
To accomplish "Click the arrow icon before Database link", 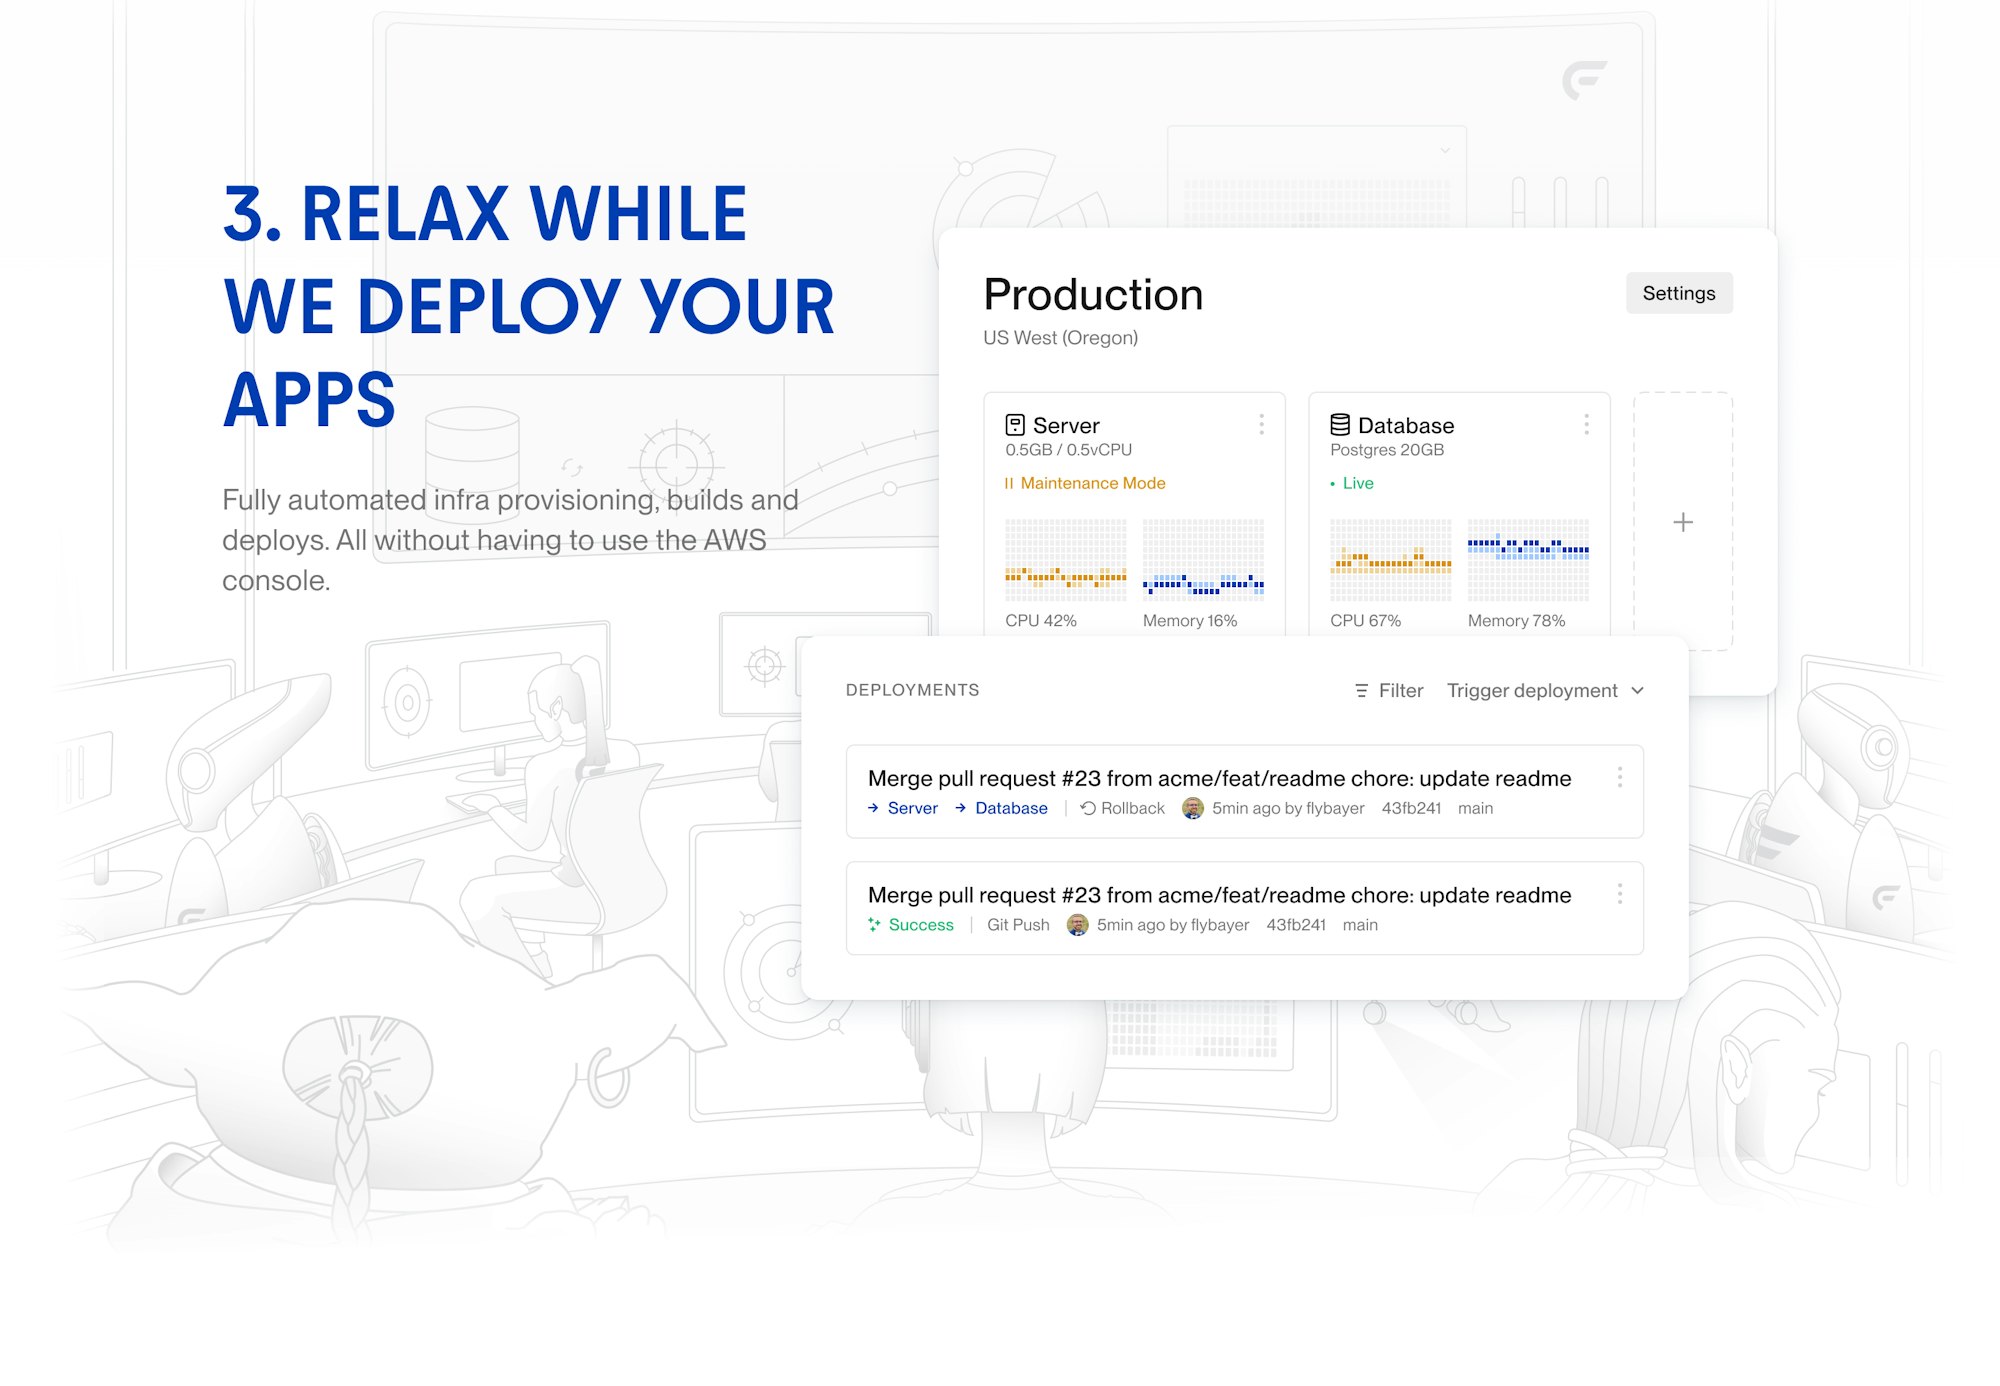I will [960, 808].
